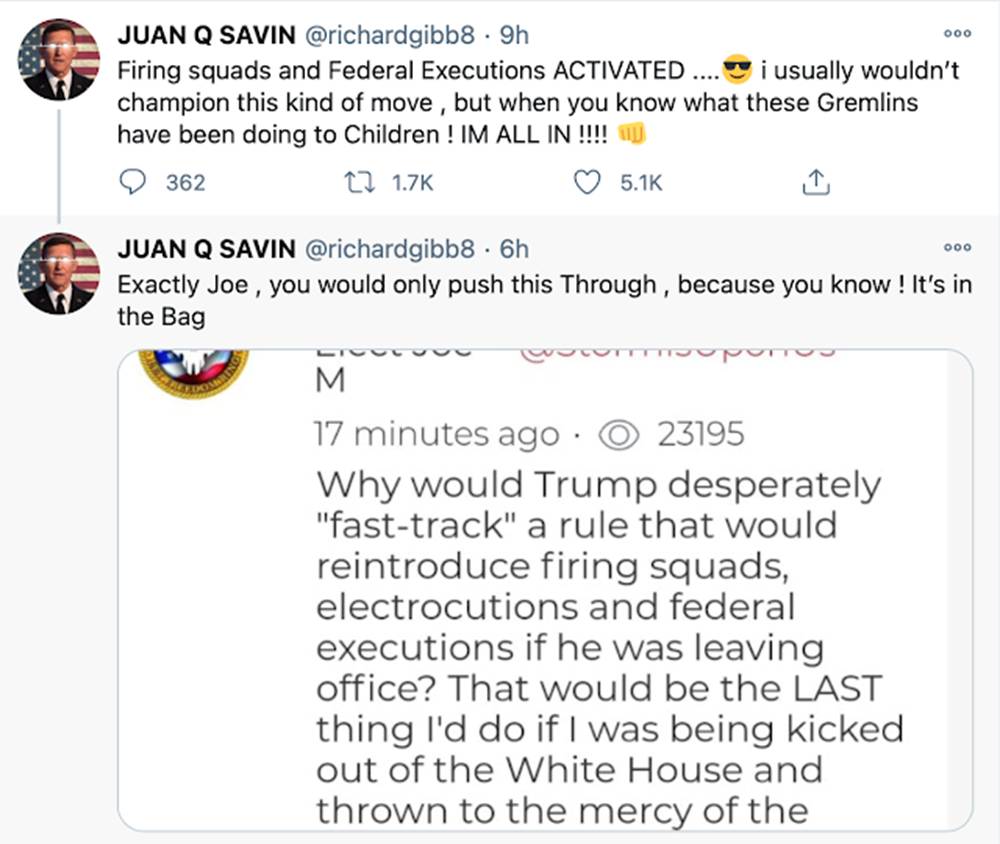Click the reply speech bubble icon
Image resolution: width=1000 pixels, height=844 pixels.
(133, 182)
